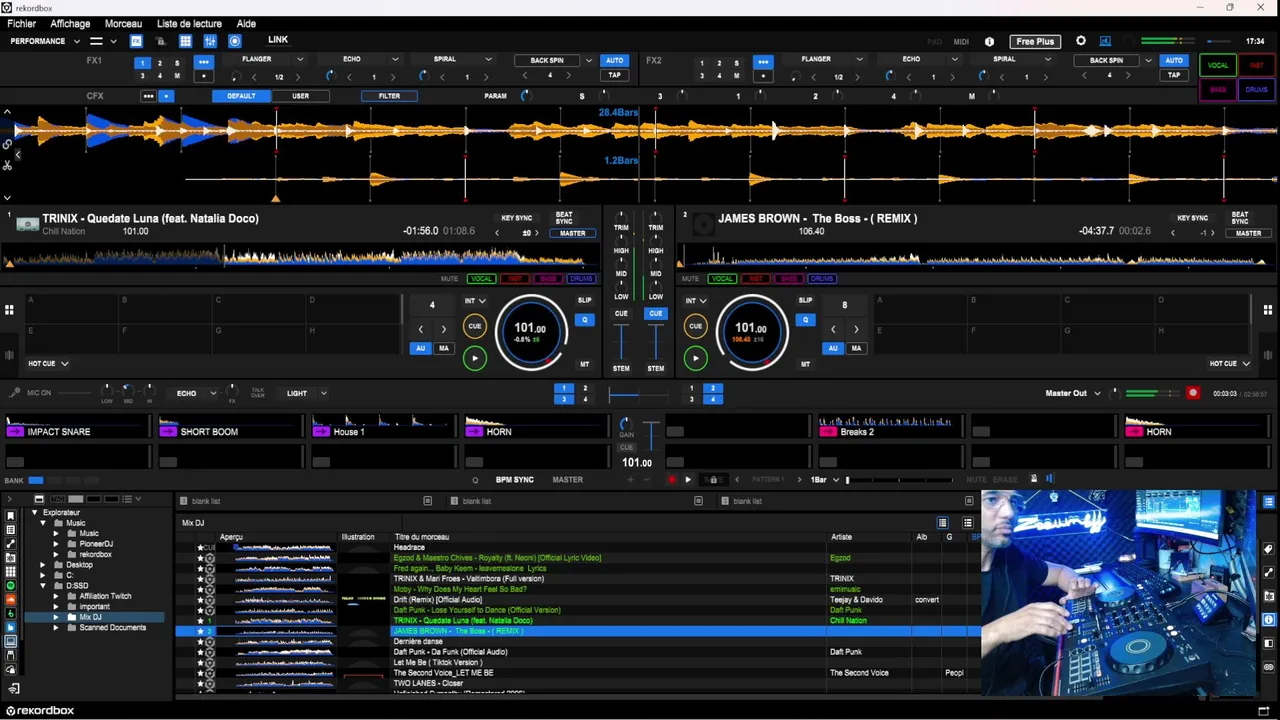Click the deck 2 CUE round button
Viewport: 1280px width, 720px height.
[696, 326]
